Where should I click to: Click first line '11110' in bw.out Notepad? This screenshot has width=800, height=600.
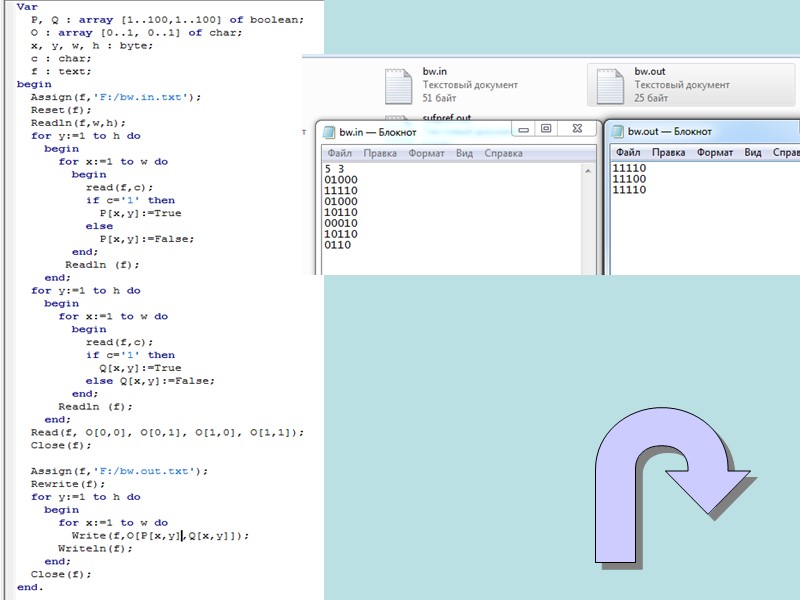629,168
